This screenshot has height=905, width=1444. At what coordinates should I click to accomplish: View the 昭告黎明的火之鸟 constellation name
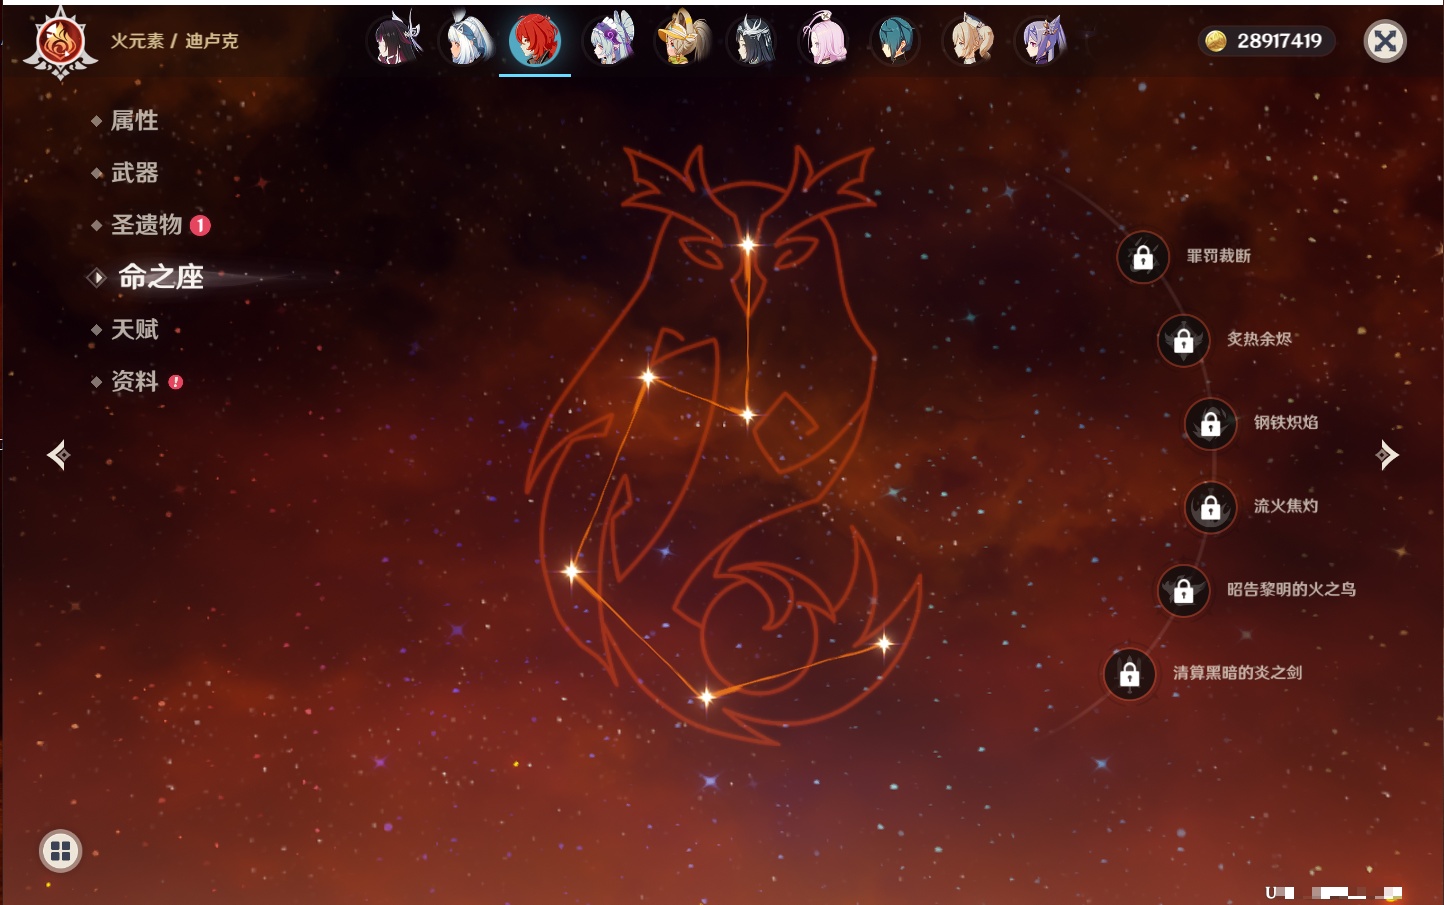pos(1291,589)
